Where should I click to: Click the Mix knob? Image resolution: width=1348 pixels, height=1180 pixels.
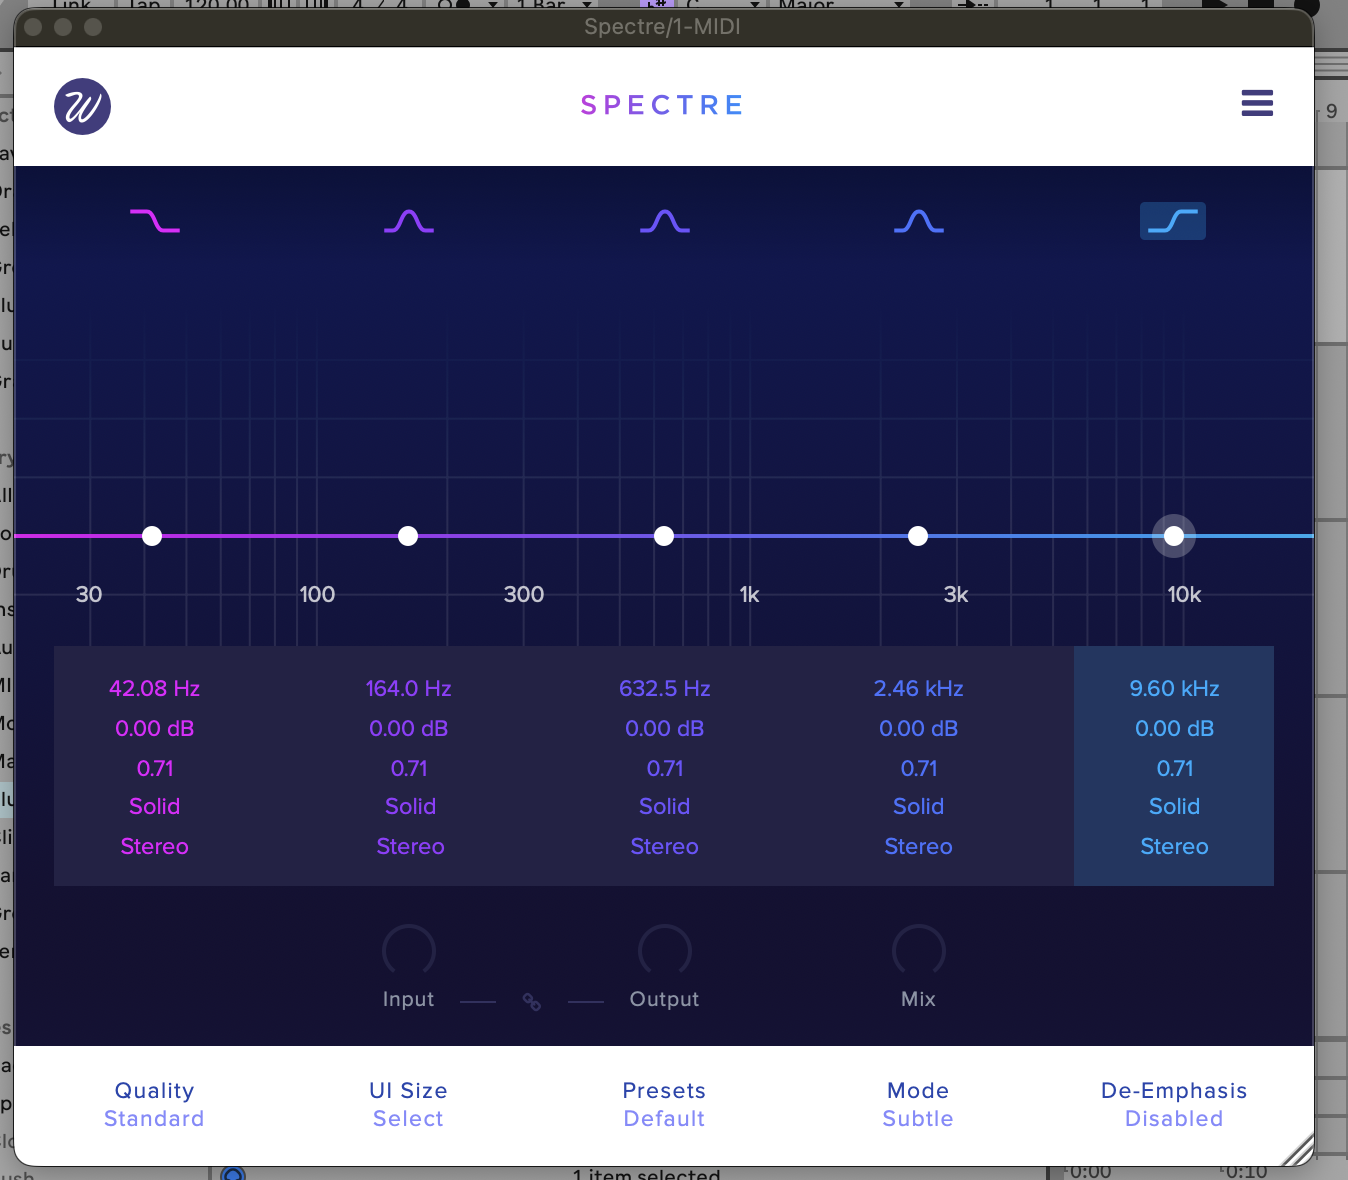point(918,951)
